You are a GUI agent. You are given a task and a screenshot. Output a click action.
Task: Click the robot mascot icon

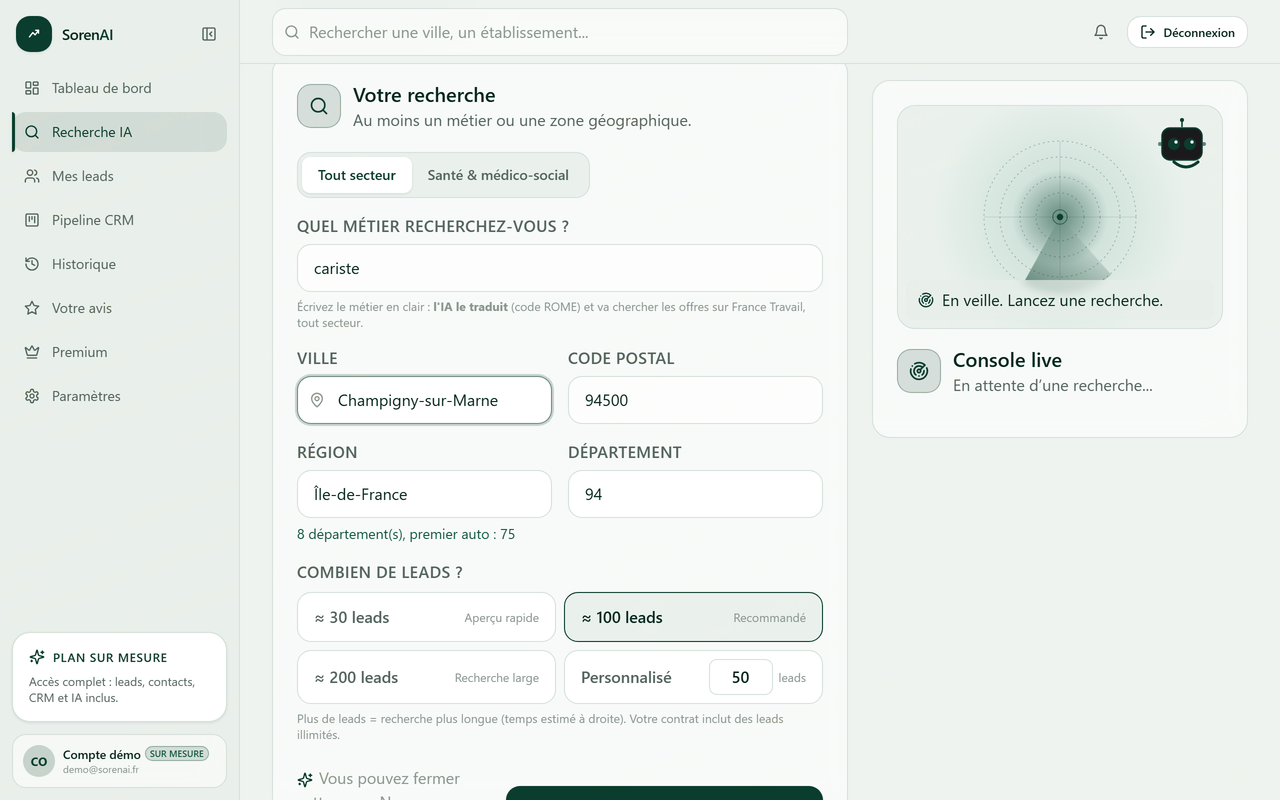(x=1182, y=143)
